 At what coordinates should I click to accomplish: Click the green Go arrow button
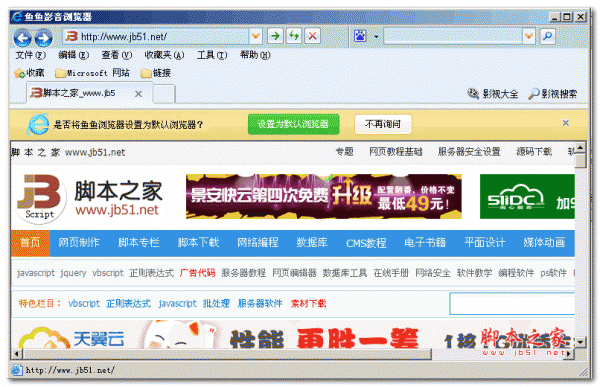pos(275,36)
